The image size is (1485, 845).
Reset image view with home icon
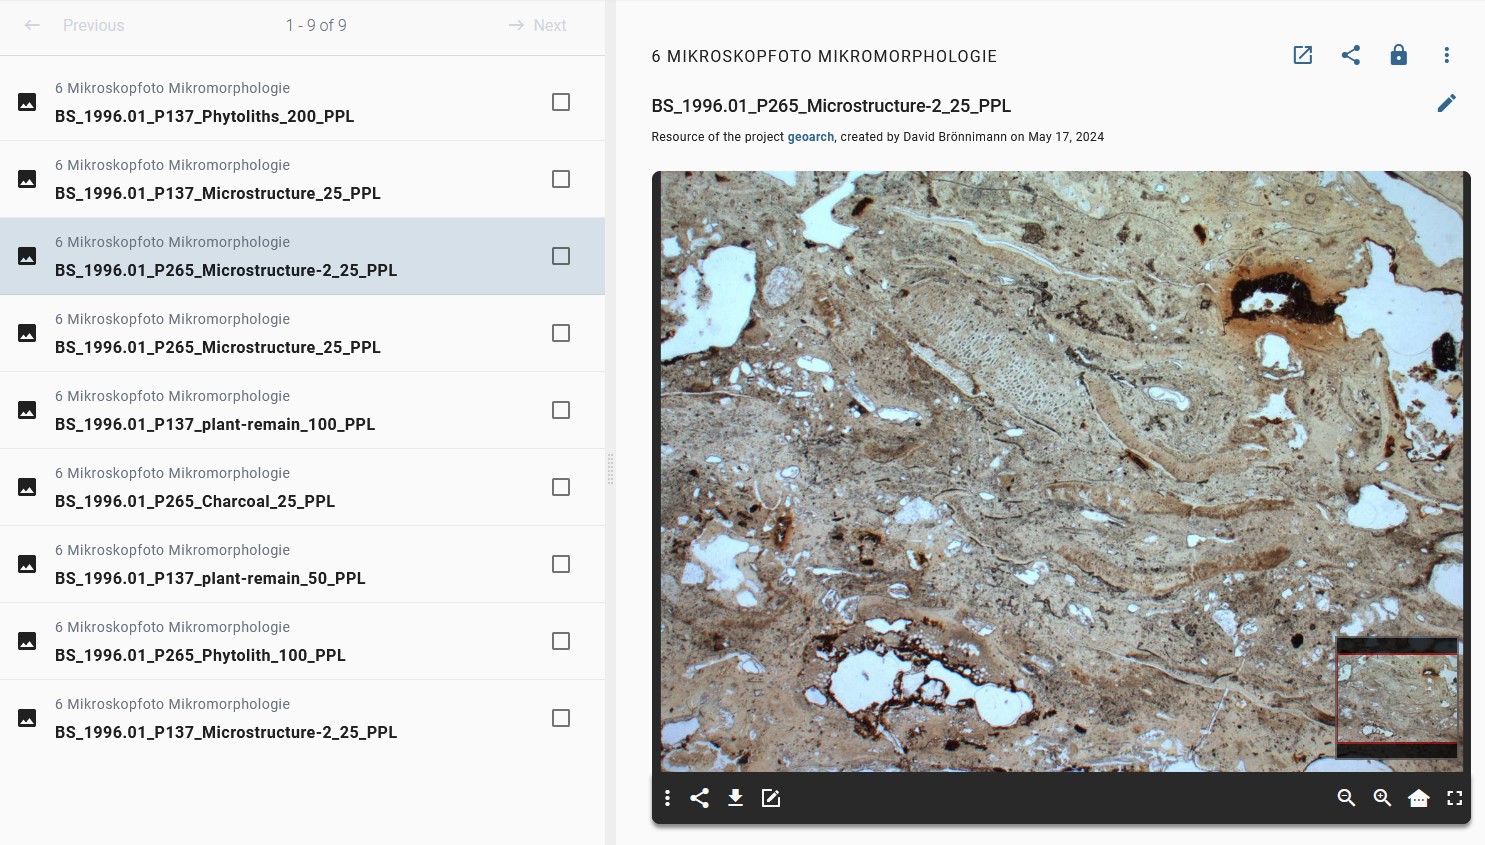(x=1418, y=798)
